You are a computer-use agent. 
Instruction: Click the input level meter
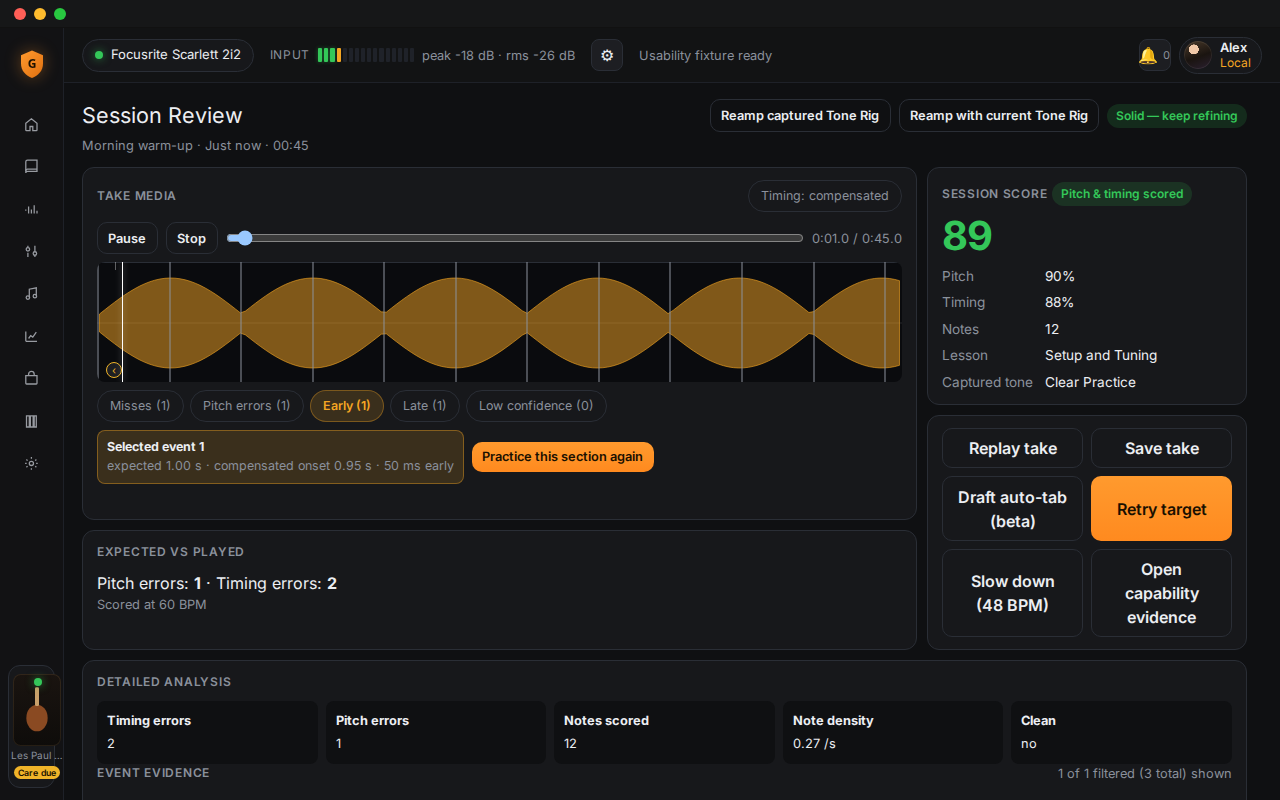click(365, 55)
